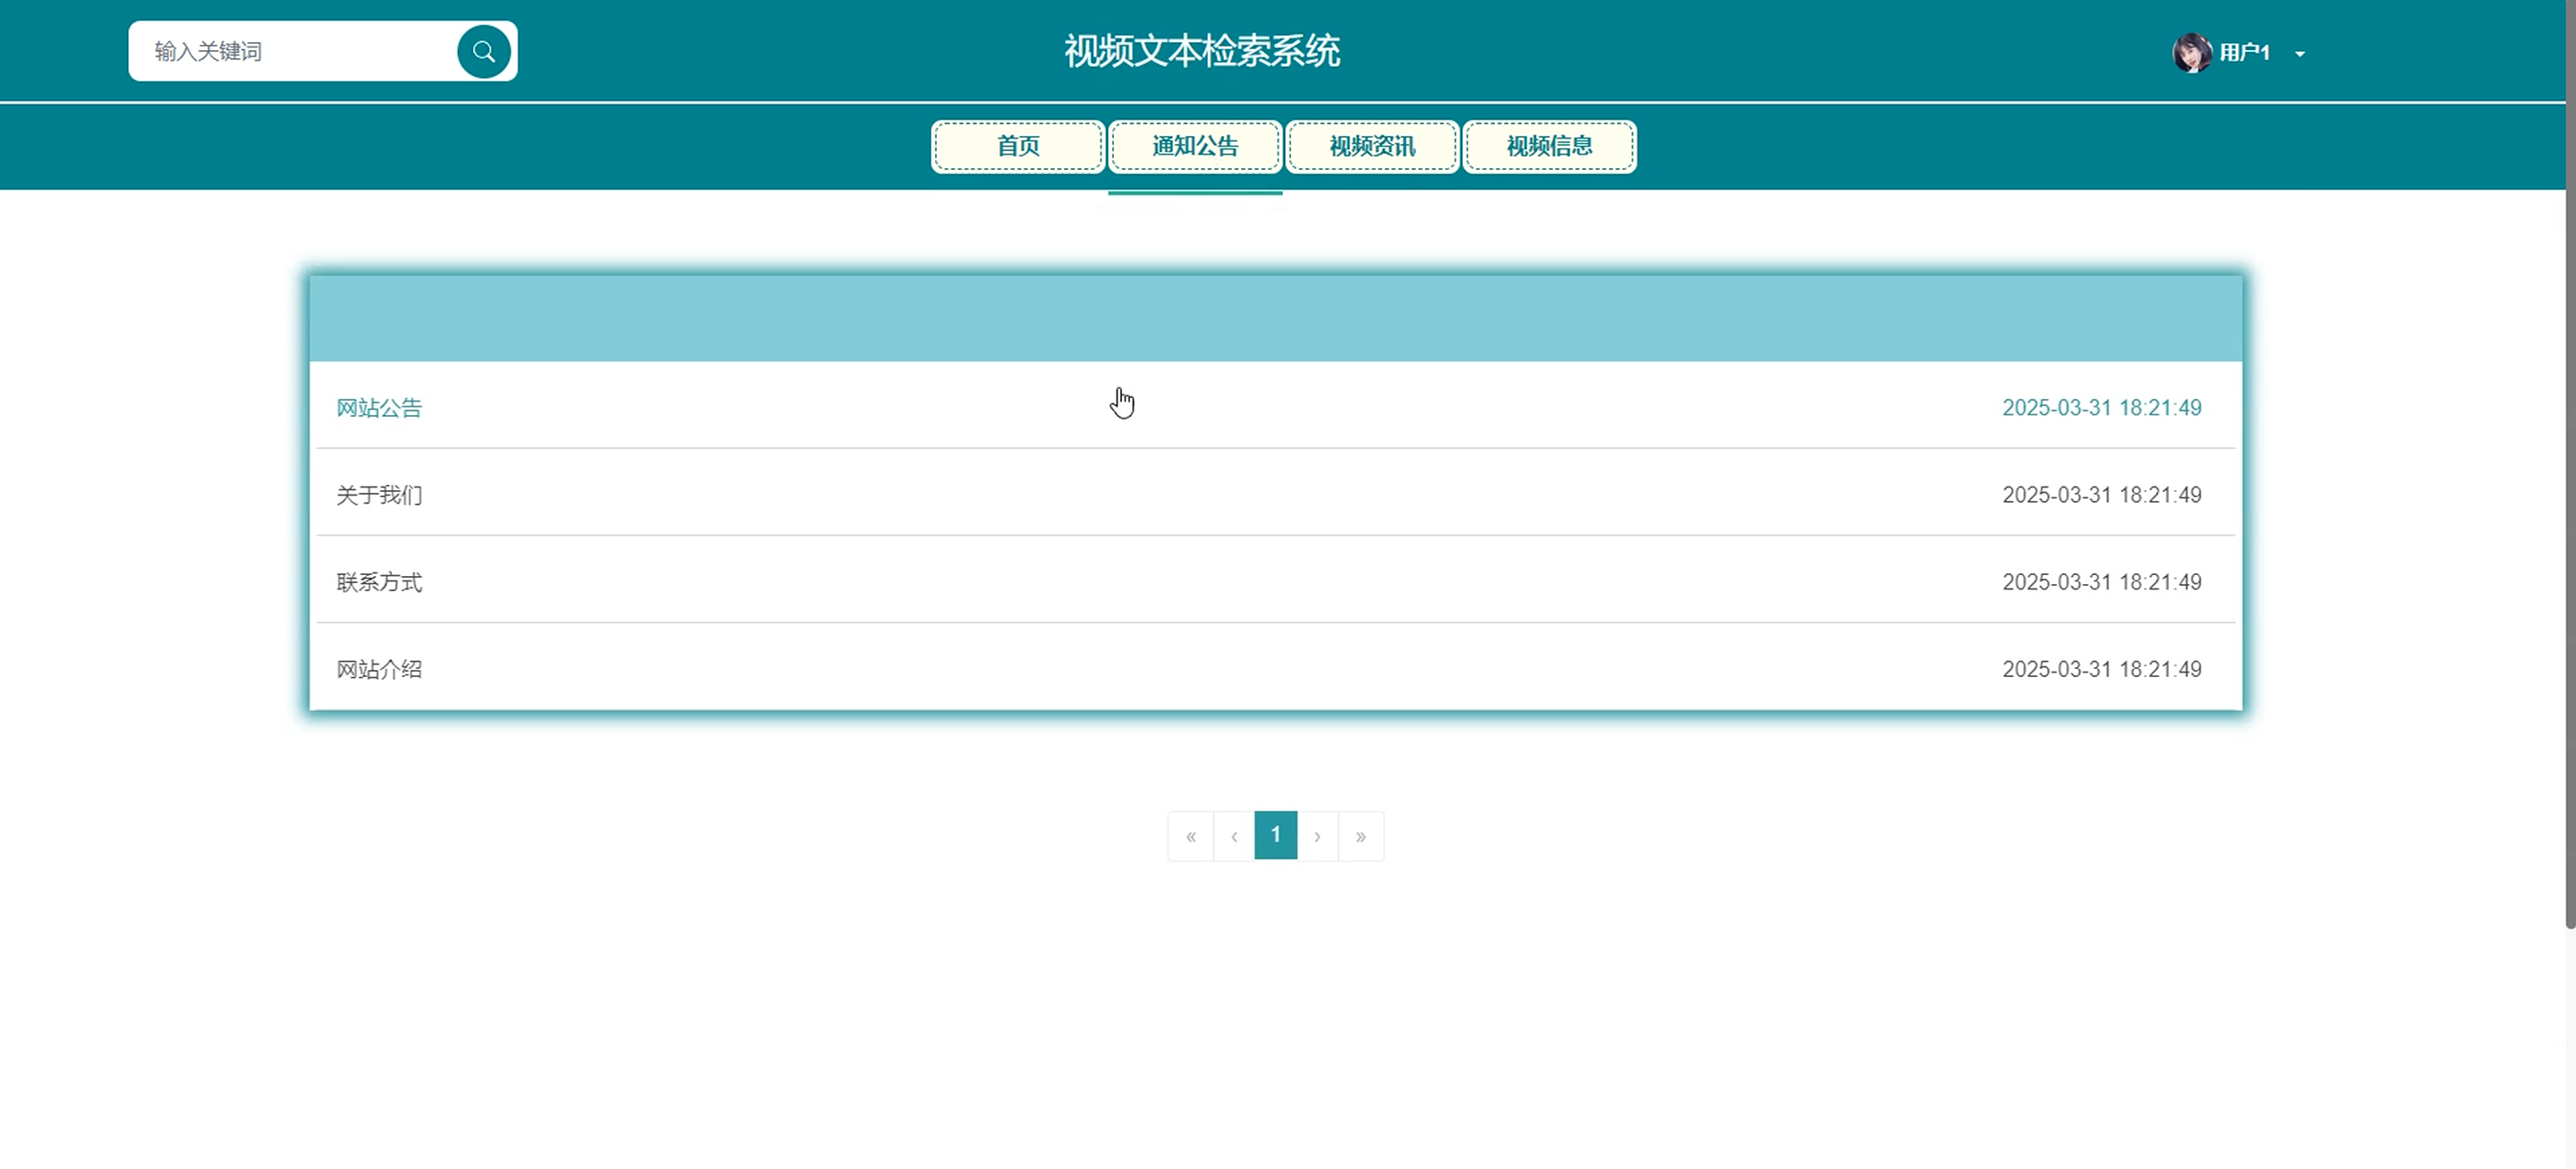Open the 网站公告 notice link
The image size is (2576, 1169).
click(379, 408)
